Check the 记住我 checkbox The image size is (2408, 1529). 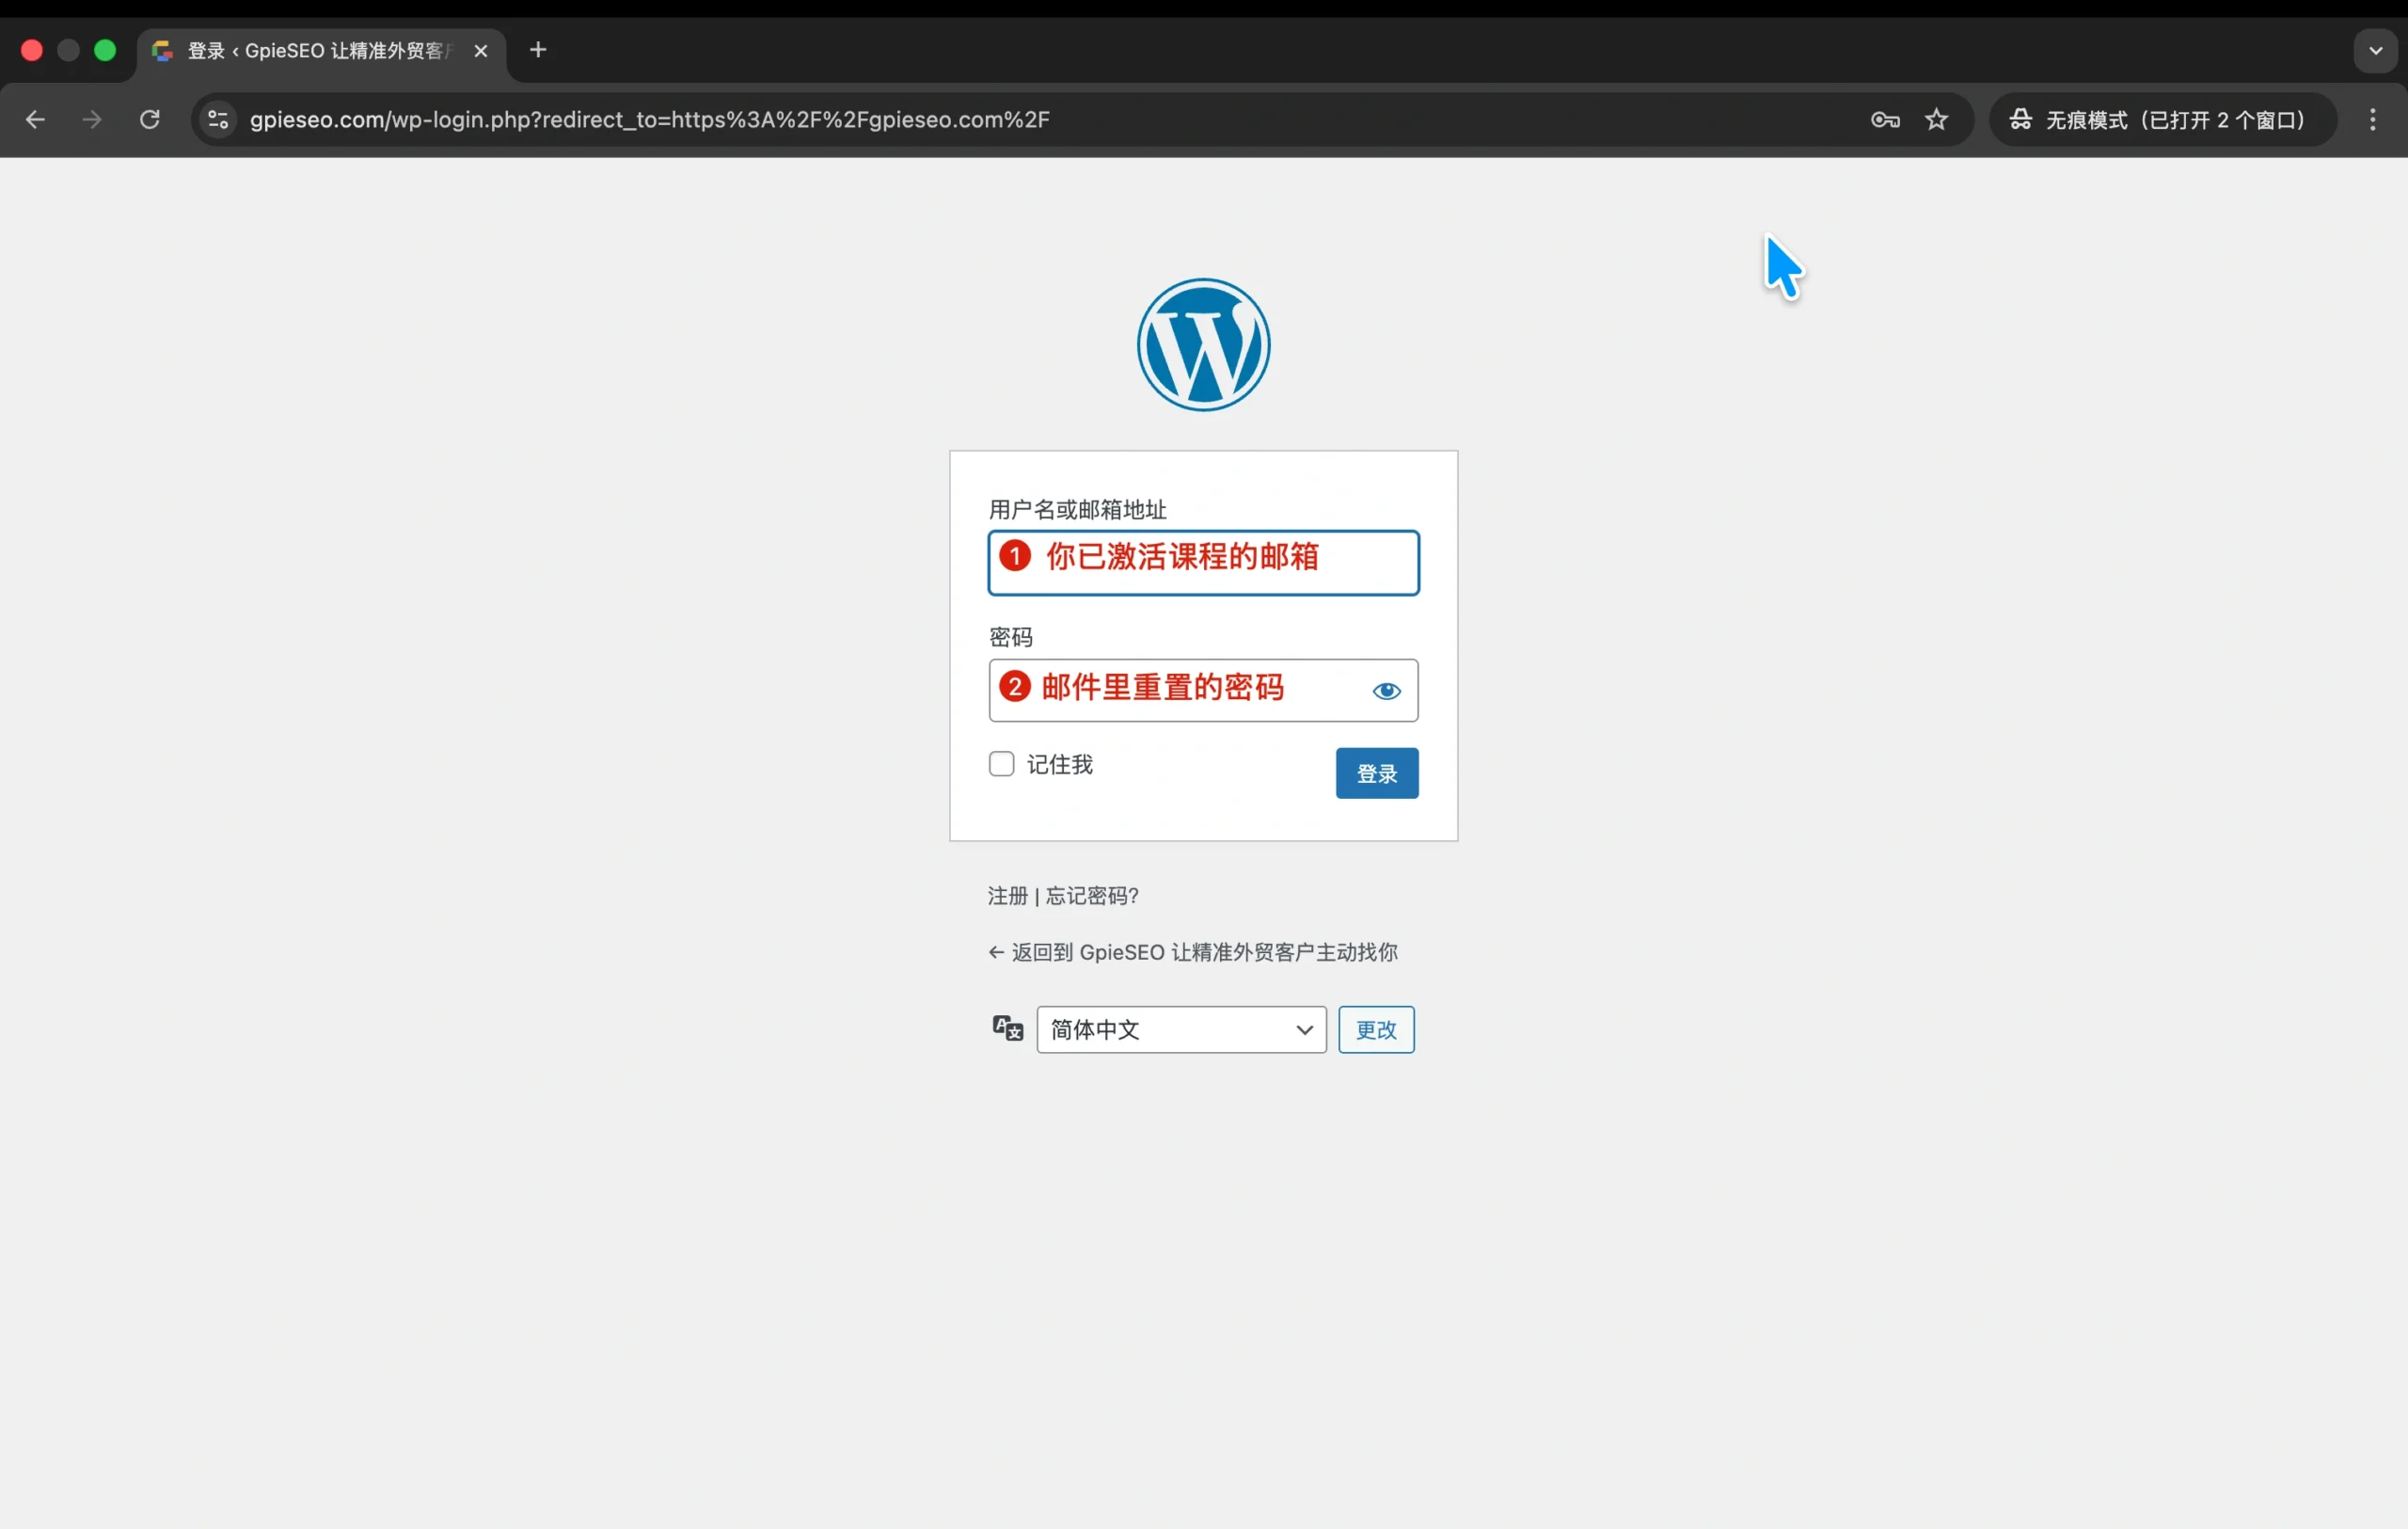pyautogui.click(x=1001, y=764)
